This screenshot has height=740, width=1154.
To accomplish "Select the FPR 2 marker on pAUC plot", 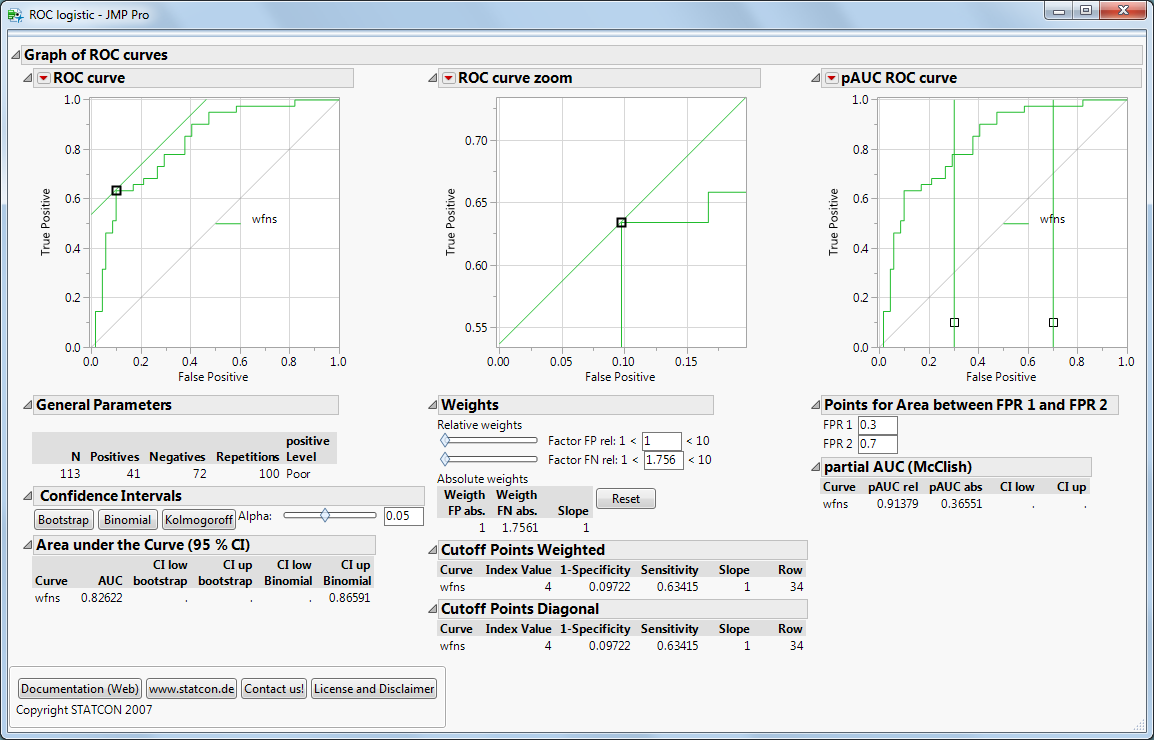I will (x=1053, y=322).
